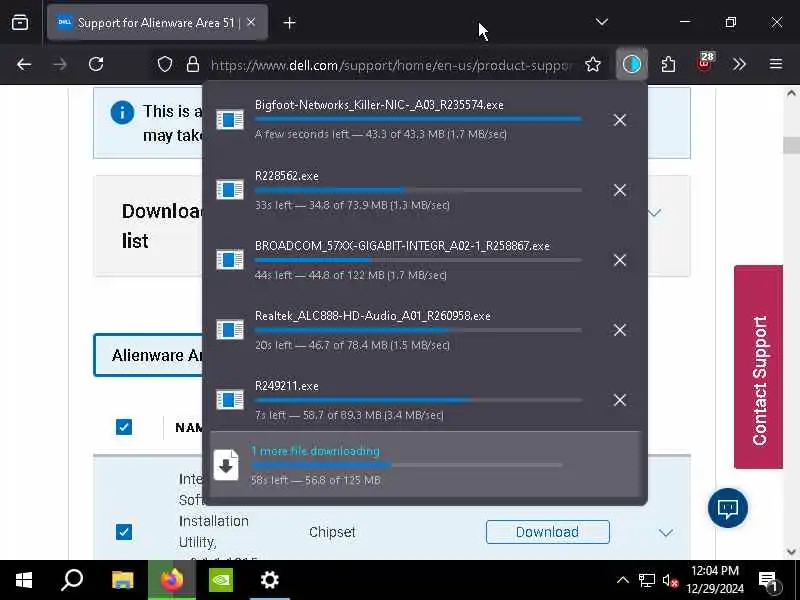Open Firefox View from the tab bar
Screen dimensions: 800x600
click(x=20, y=22)
